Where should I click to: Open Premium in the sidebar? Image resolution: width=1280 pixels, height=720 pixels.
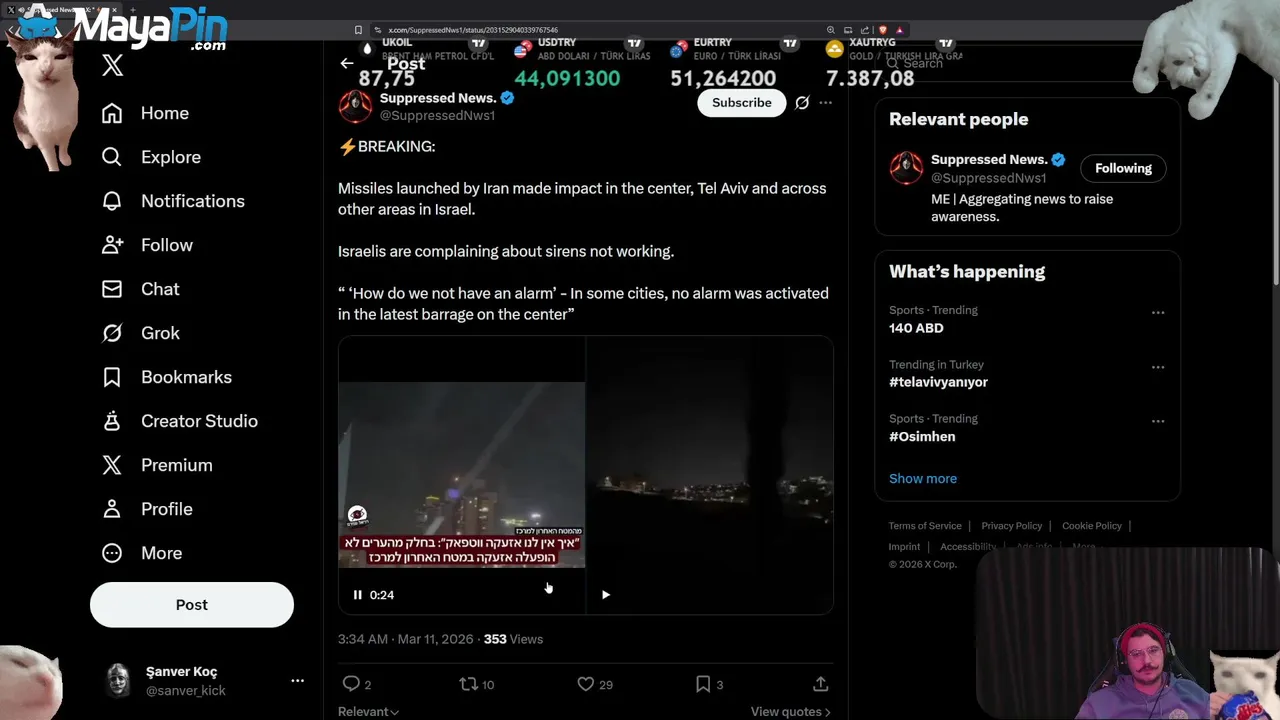pyautogui.click(x=158, y=465)
